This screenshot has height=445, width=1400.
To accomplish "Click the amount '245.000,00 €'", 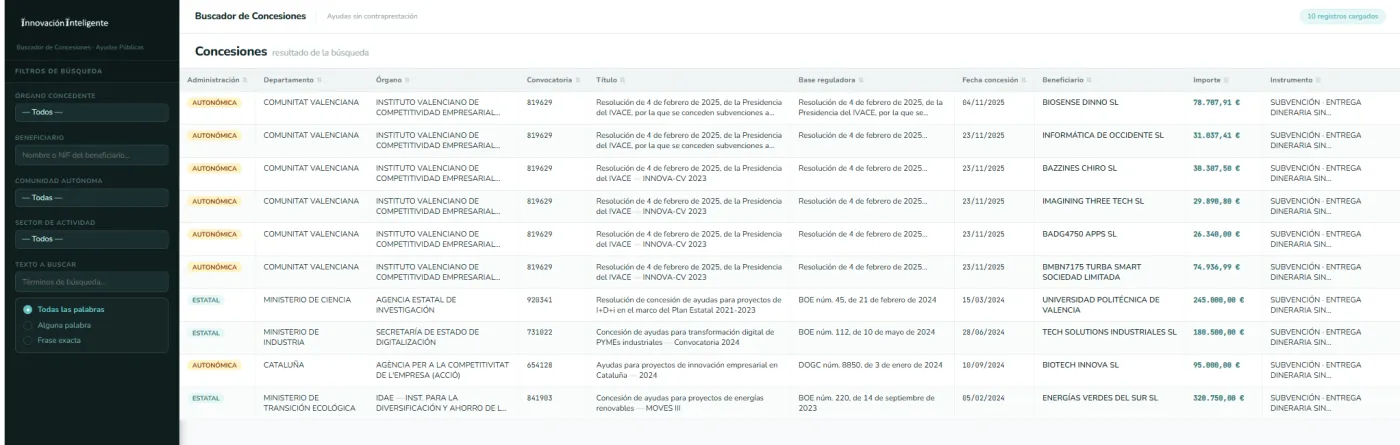I will tap(1218, 299).
